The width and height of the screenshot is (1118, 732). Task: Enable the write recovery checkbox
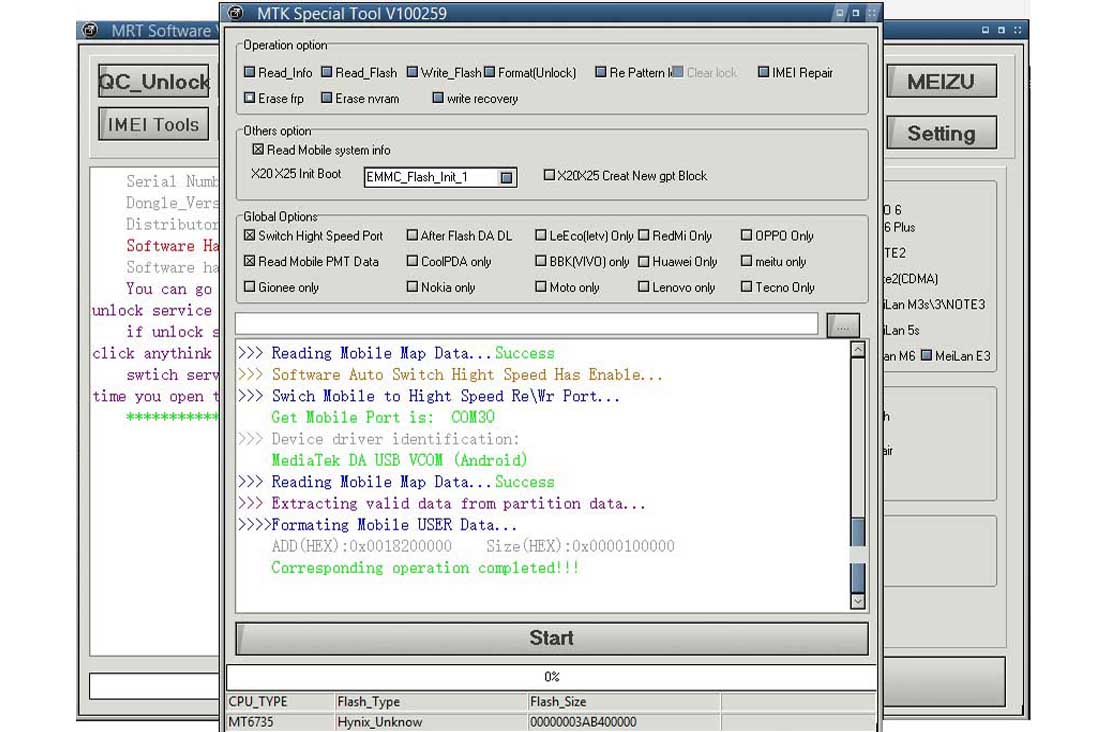438,98
